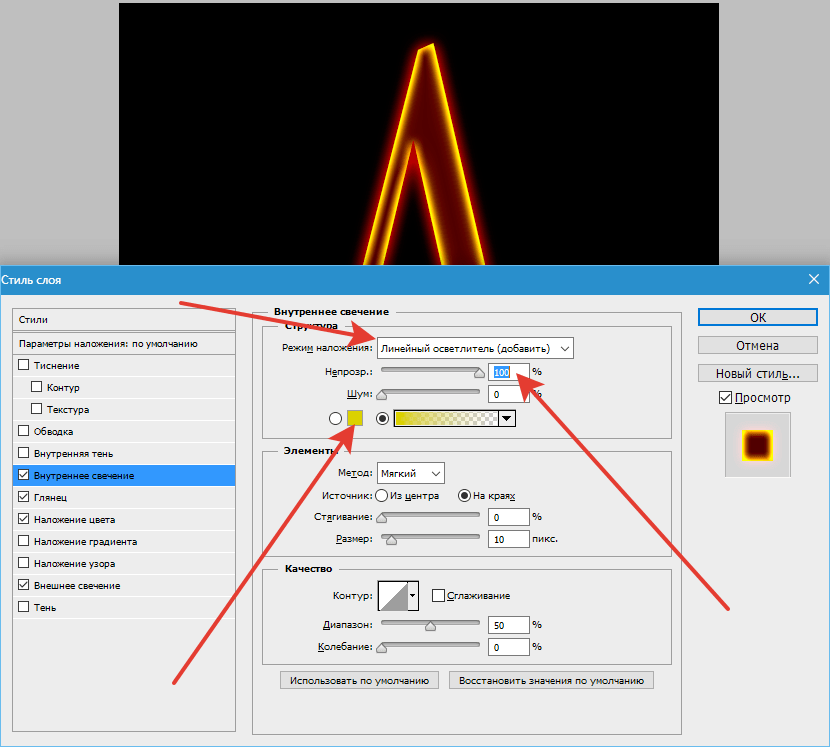The width and height of the screenshot is (830, 747).
Task: Click the Размер size input field
Action: tap(509, 539)
